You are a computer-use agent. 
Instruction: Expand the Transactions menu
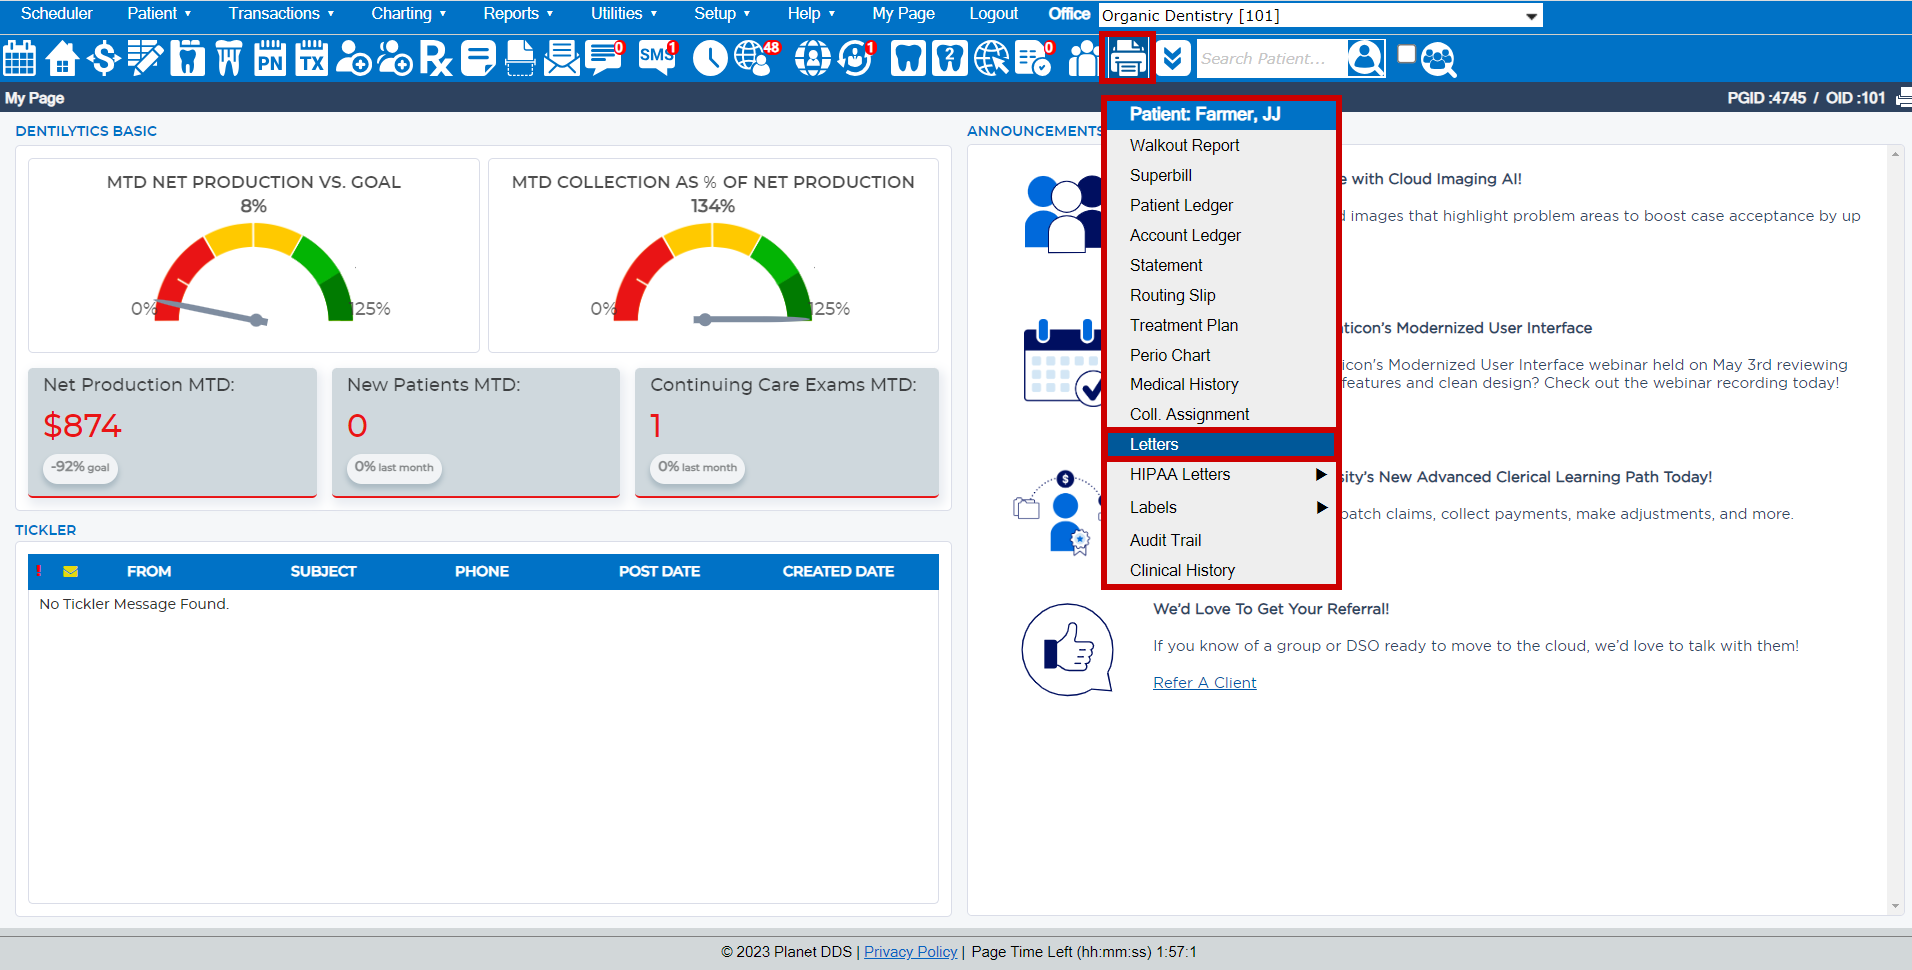pyautogui.click(x=281, y=13)
